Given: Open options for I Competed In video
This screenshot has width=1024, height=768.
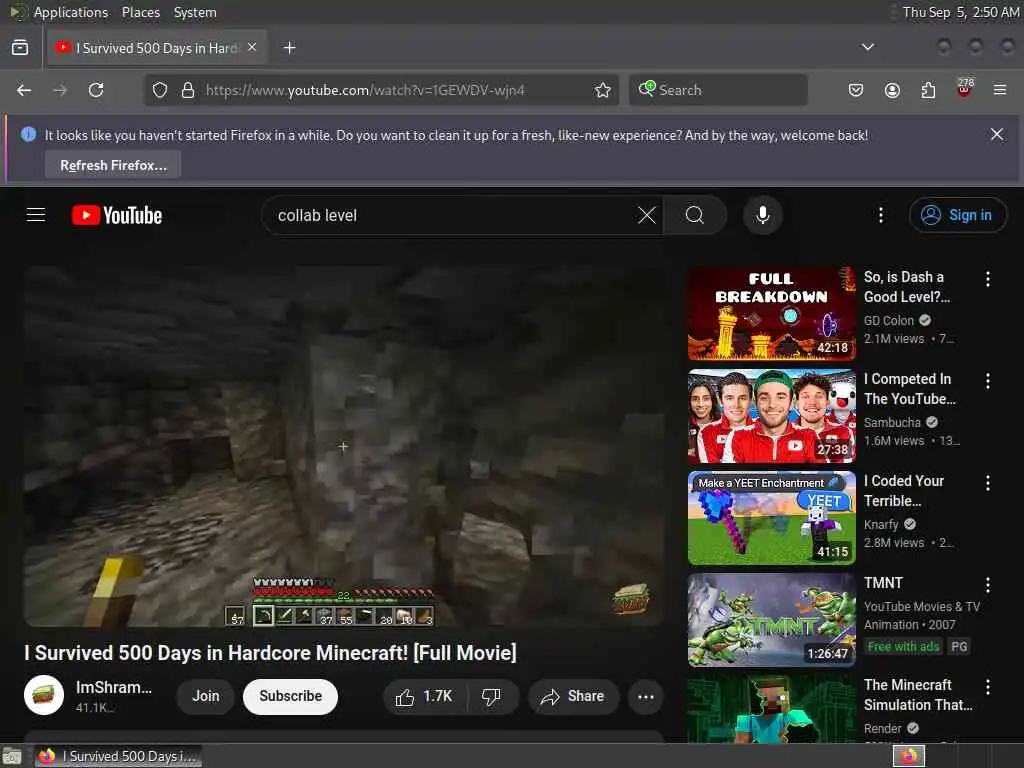Looking at the screenshot, I should coord(988,381).
